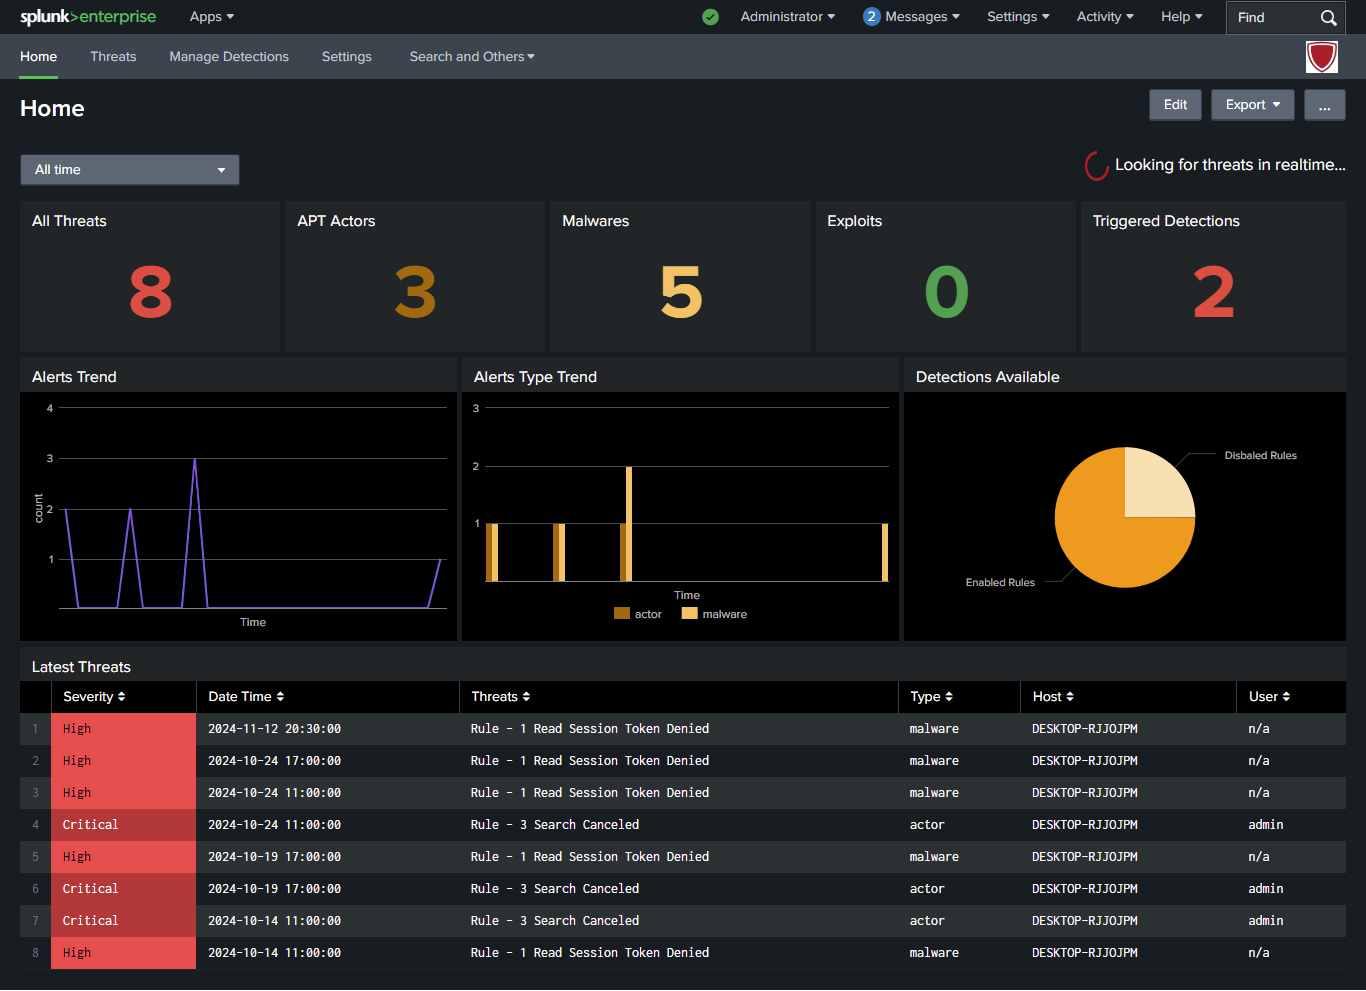The image size is (1366, 991).
Task: Click the Messages count badge
Action: click(871, 17)
